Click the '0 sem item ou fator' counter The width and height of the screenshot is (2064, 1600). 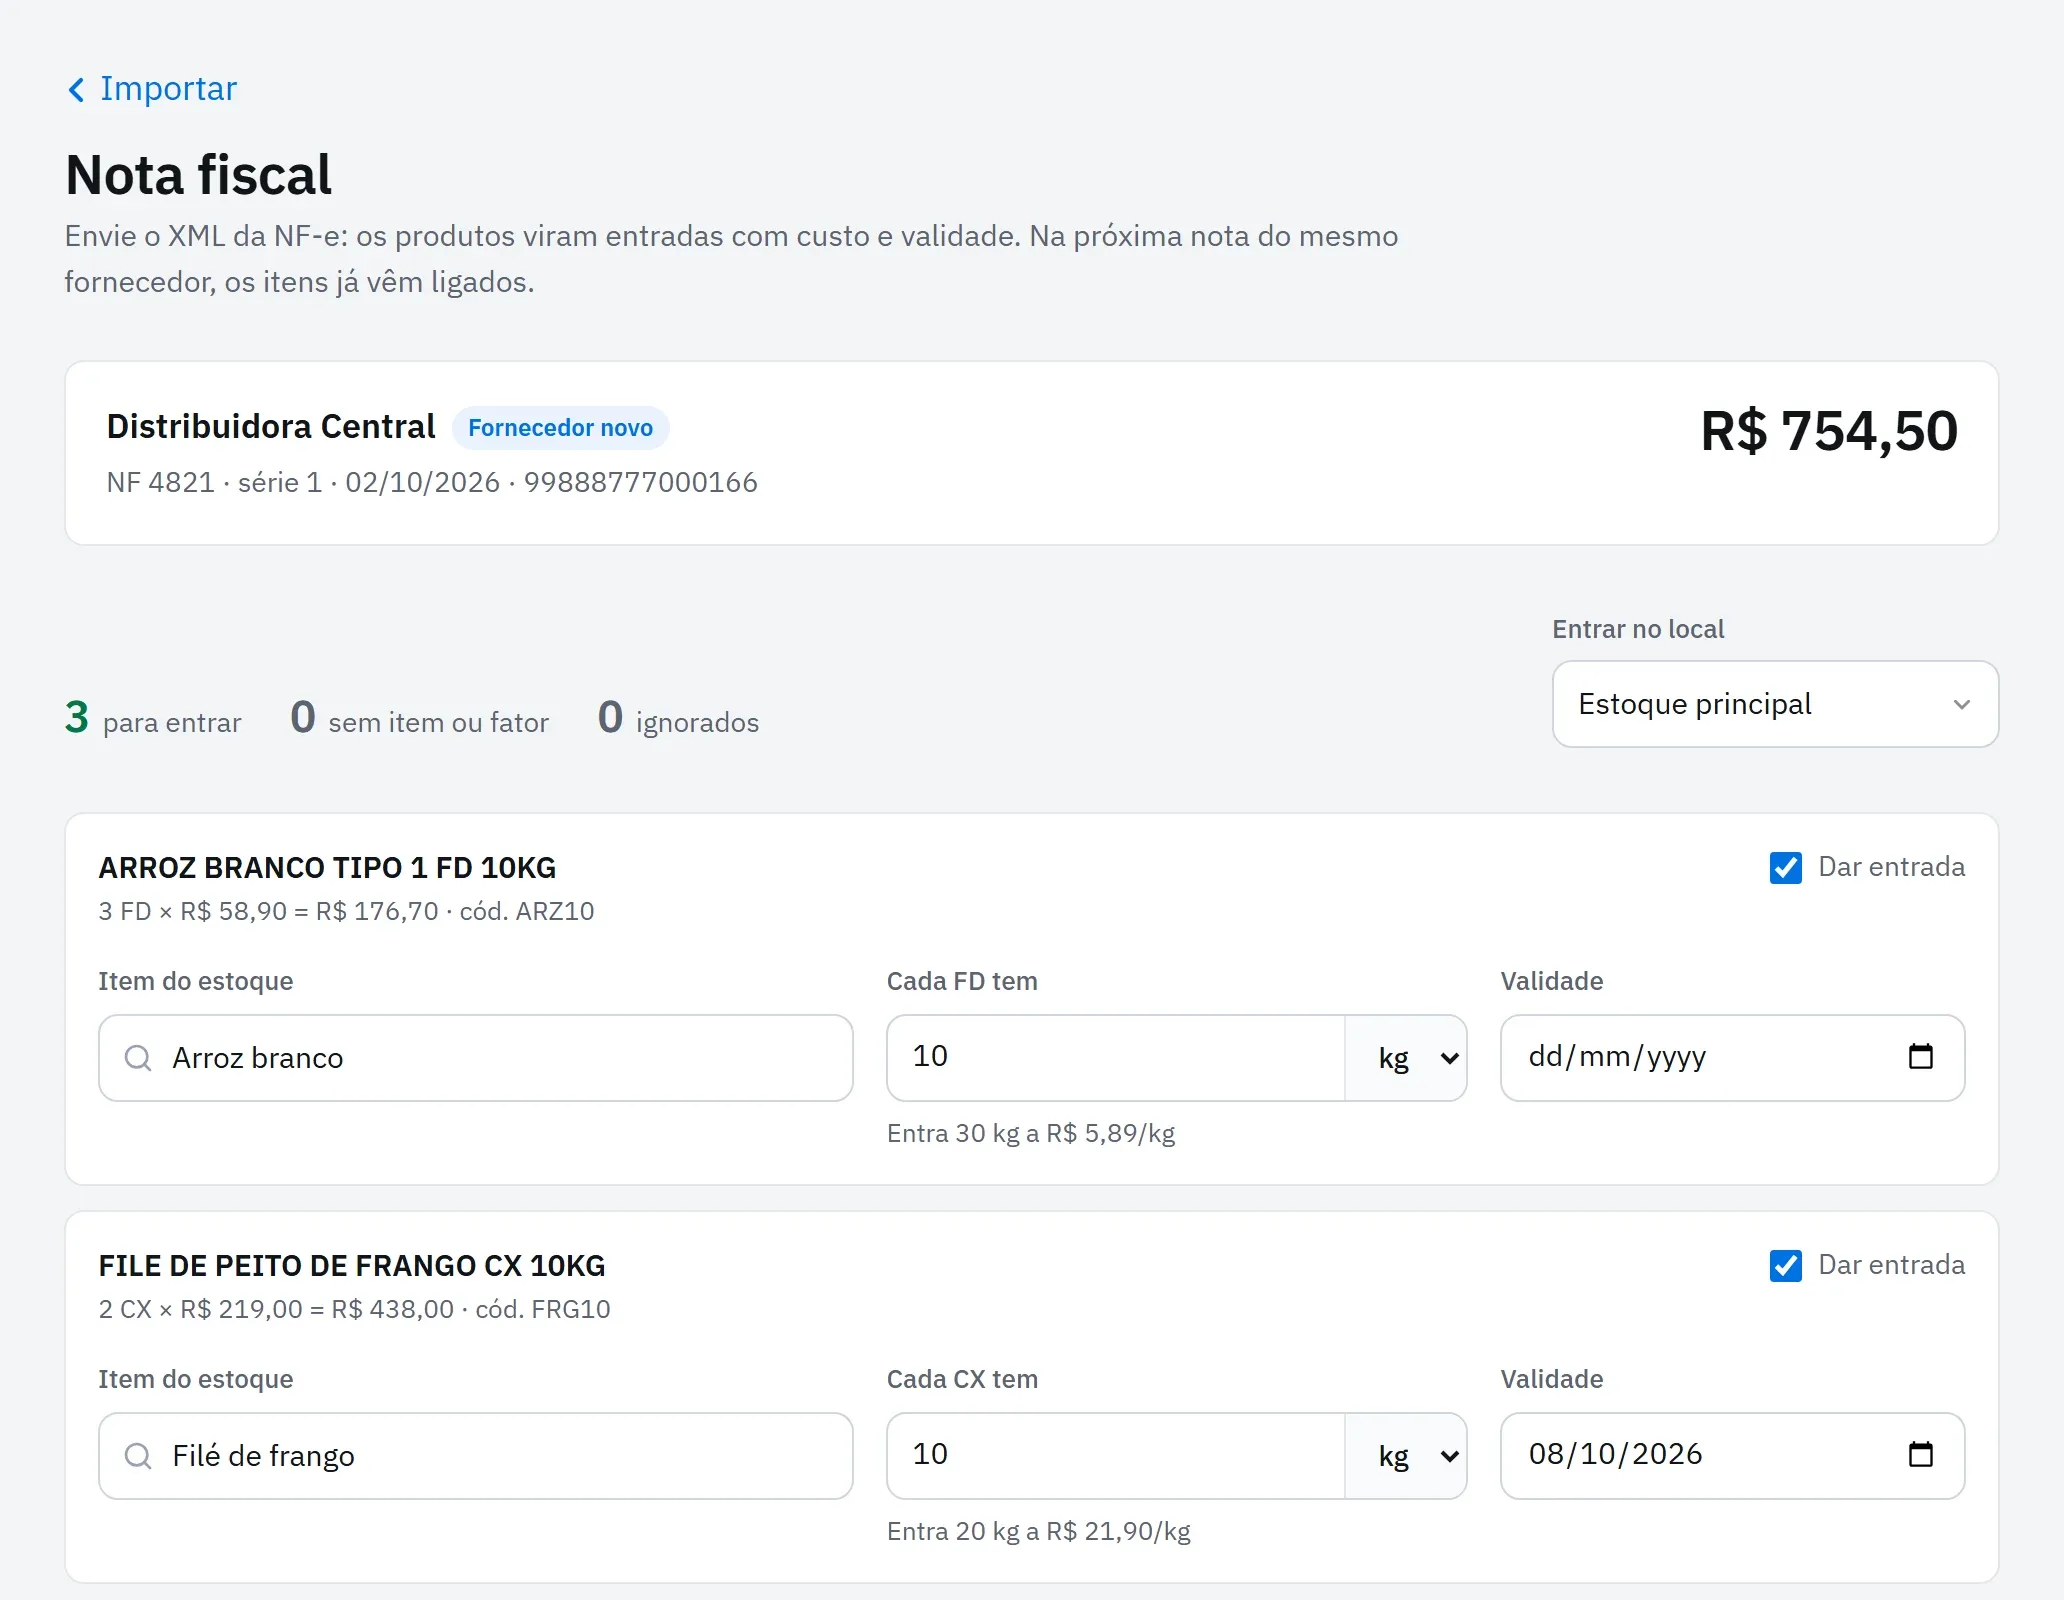[x=419, y=718]
